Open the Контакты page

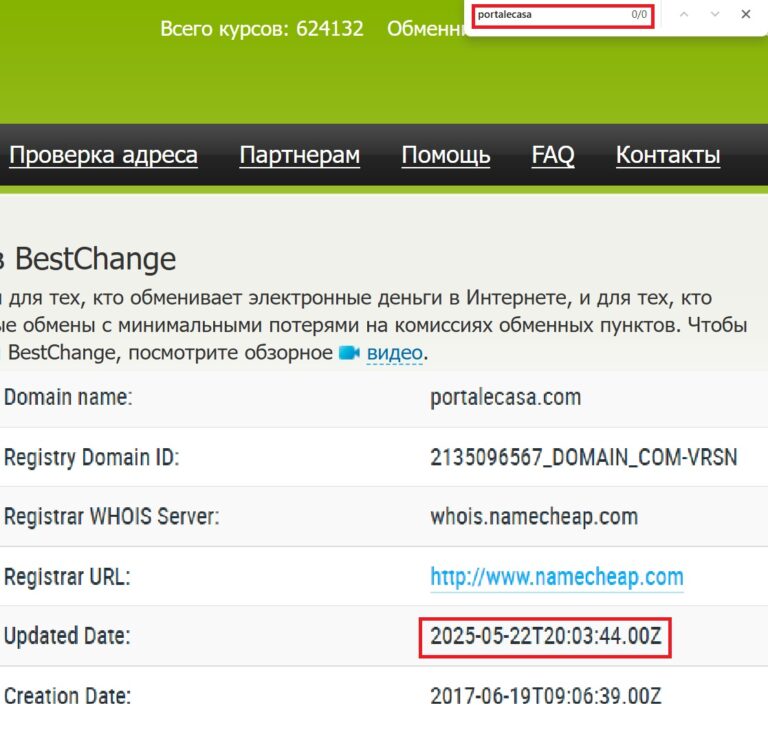pyautogui.click(x=667, y=155)
